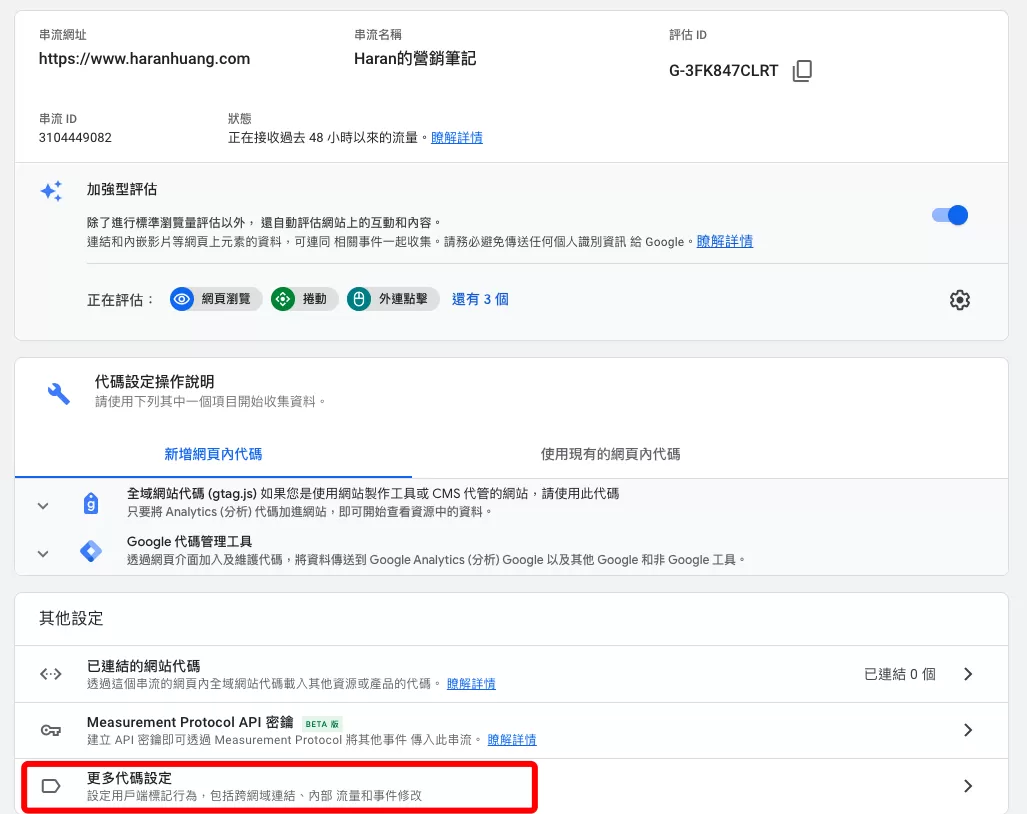Click the BETA 版 badge

322,724
